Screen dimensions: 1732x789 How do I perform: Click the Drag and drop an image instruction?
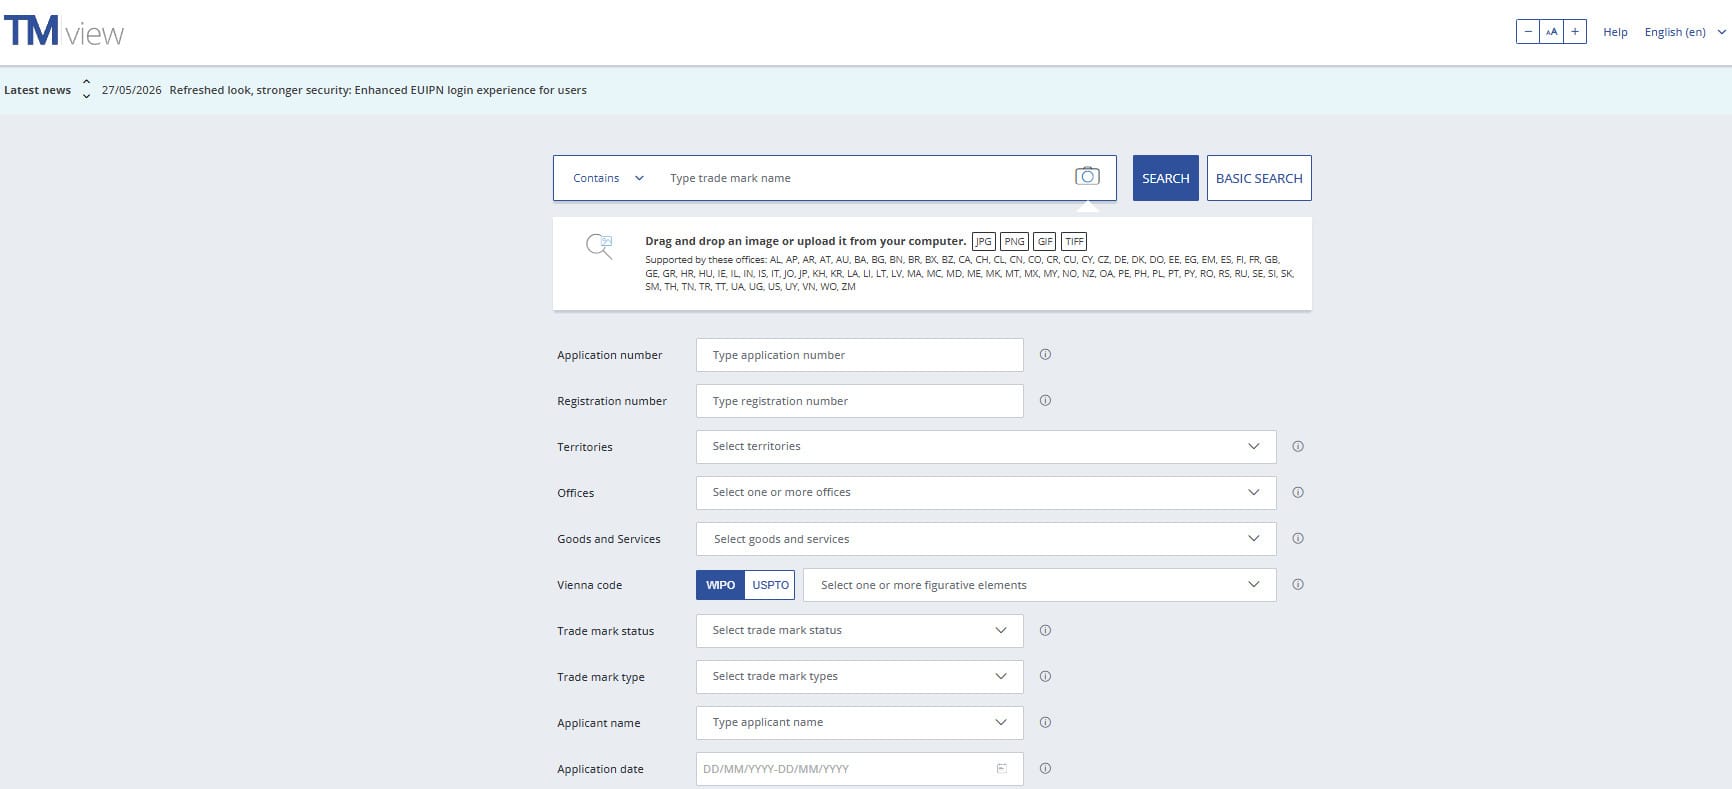pyautogui.click(x=805, y=241)
